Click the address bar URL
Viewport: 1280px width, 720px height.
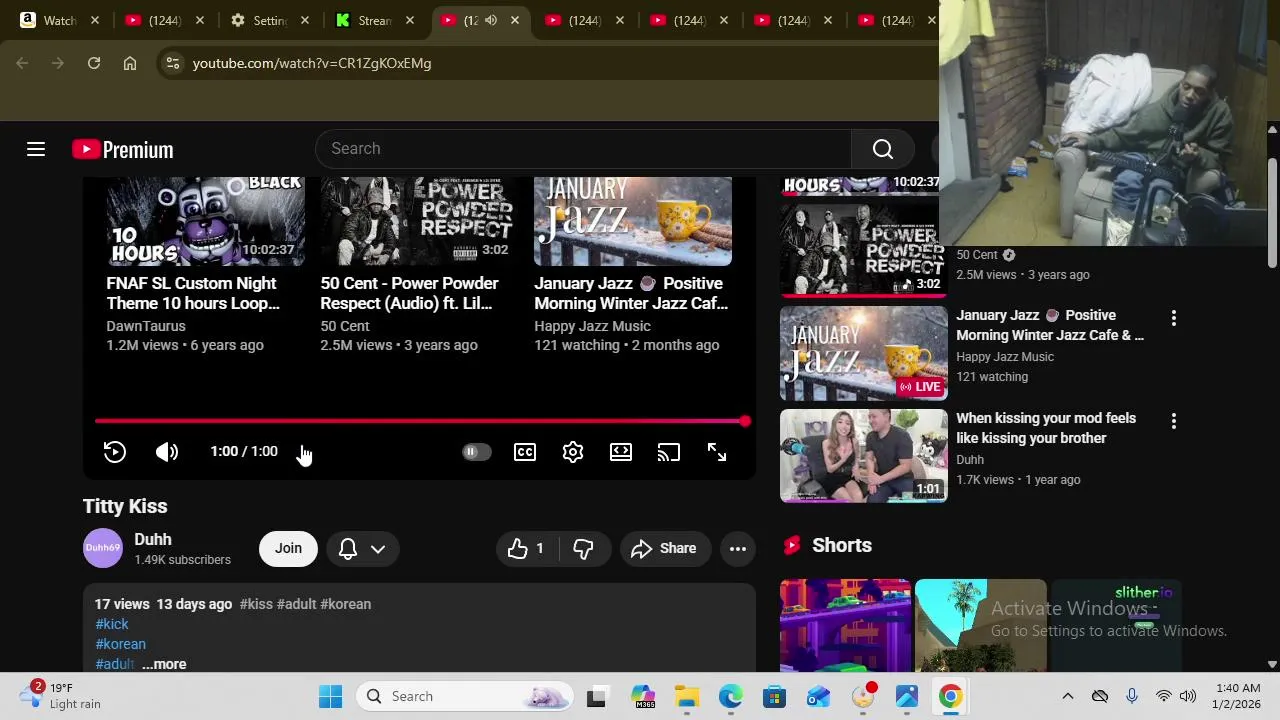(312, 63)
